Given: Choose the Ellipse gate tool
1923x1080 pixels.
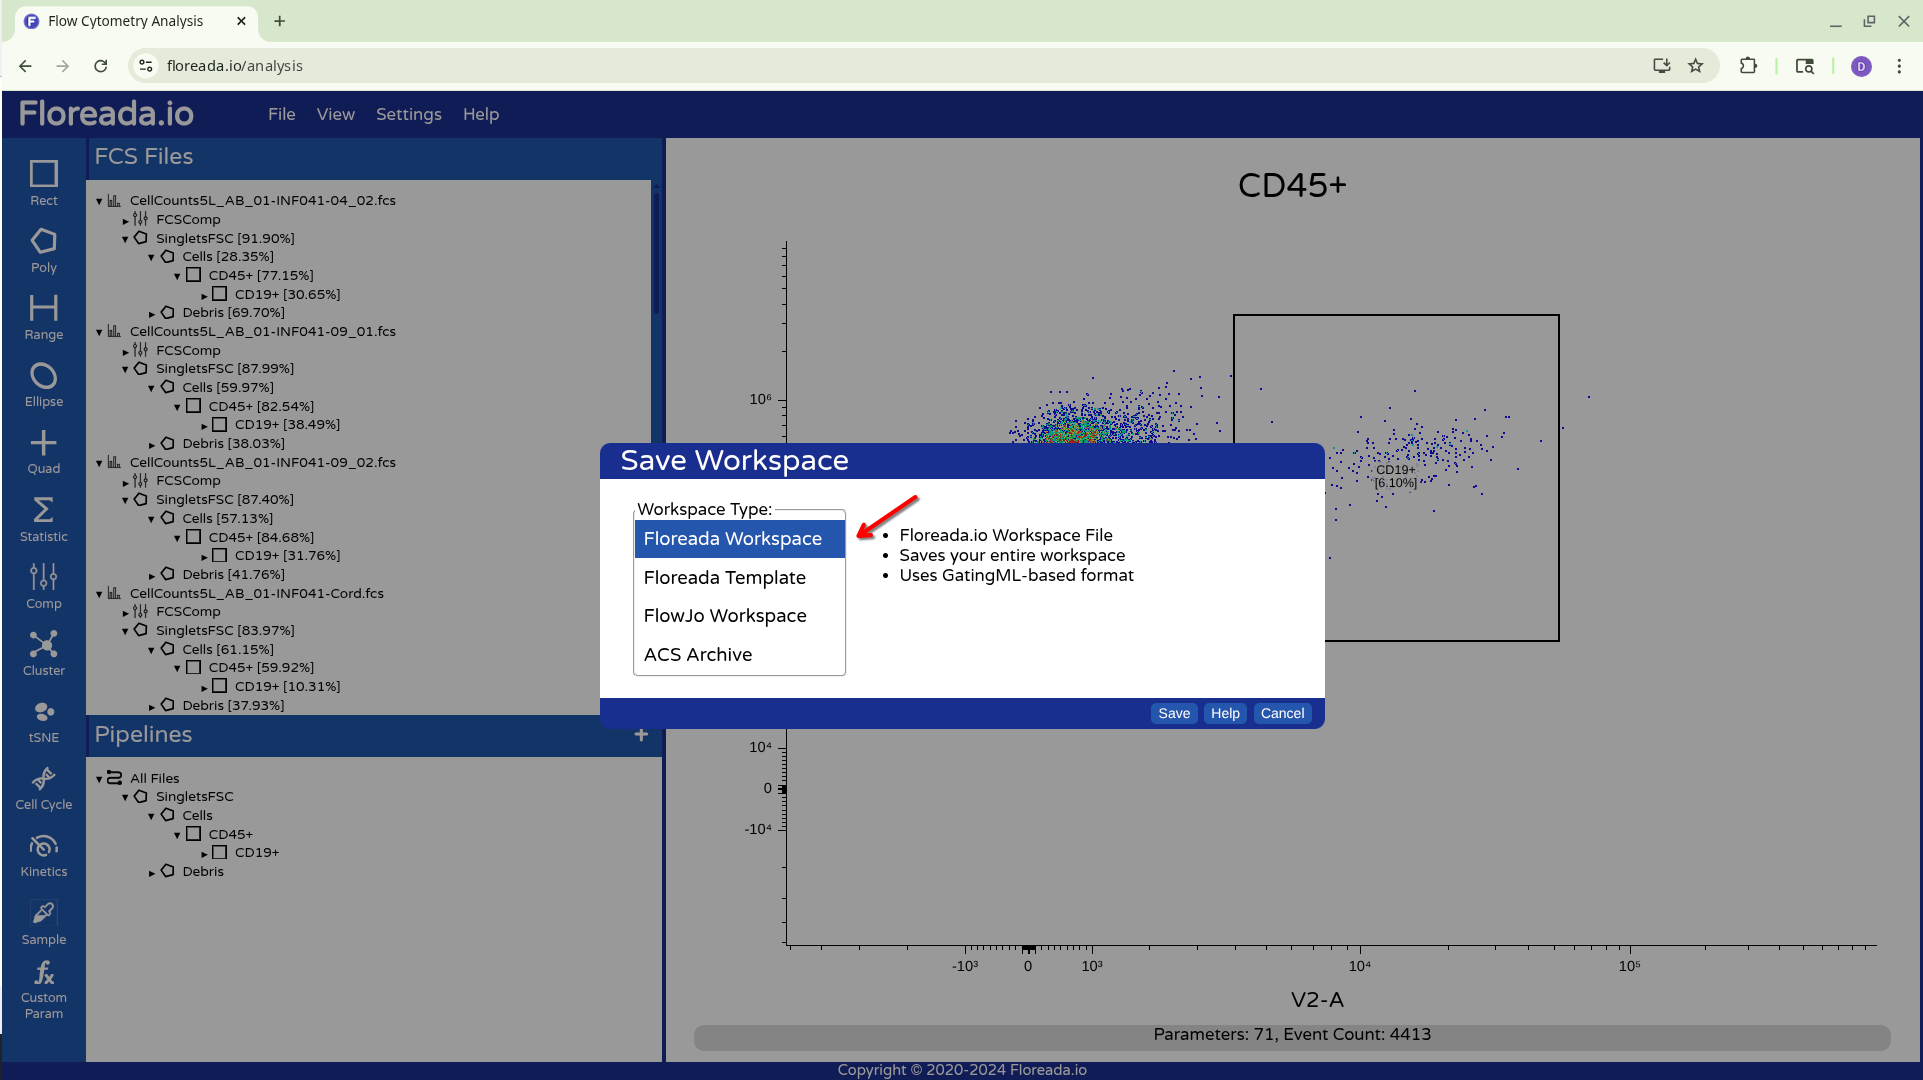Looking at the screenshot, I should [43, 384].
